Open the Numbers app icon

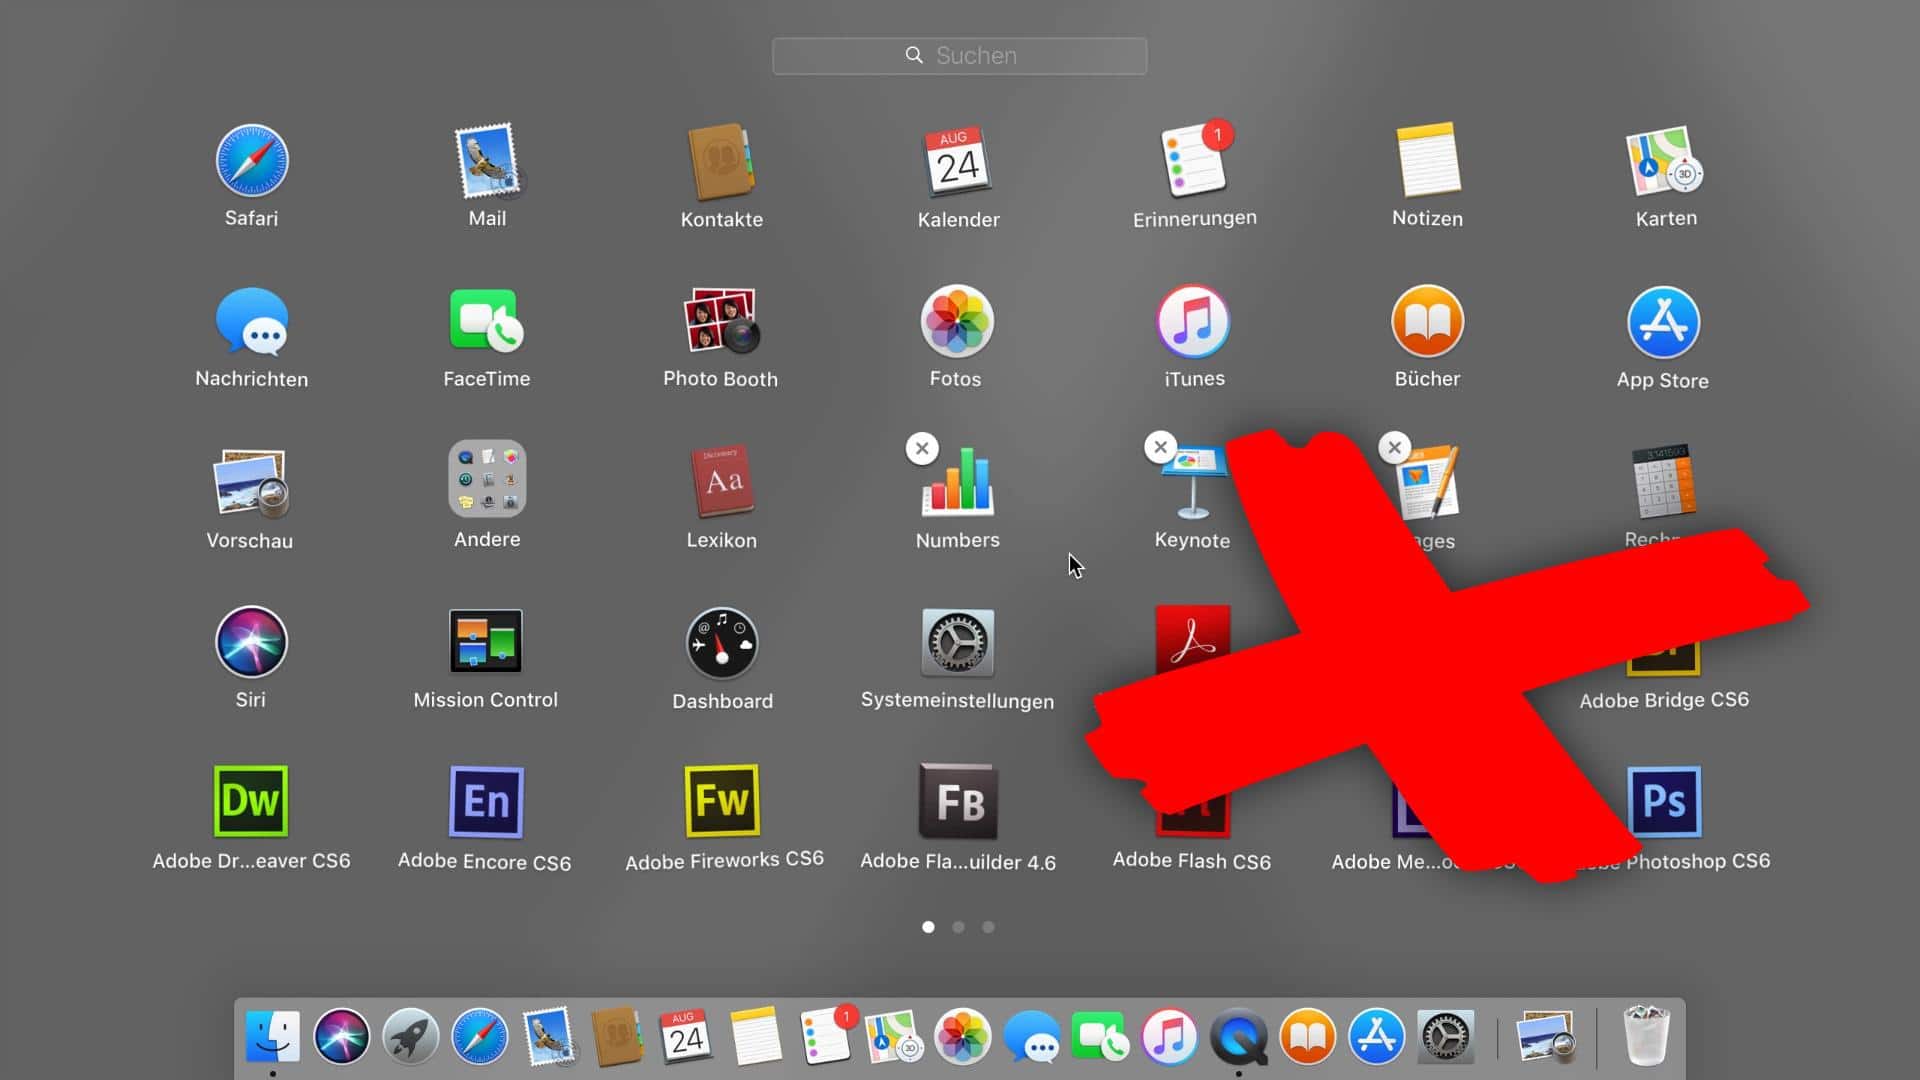click(x=958, y=482)
